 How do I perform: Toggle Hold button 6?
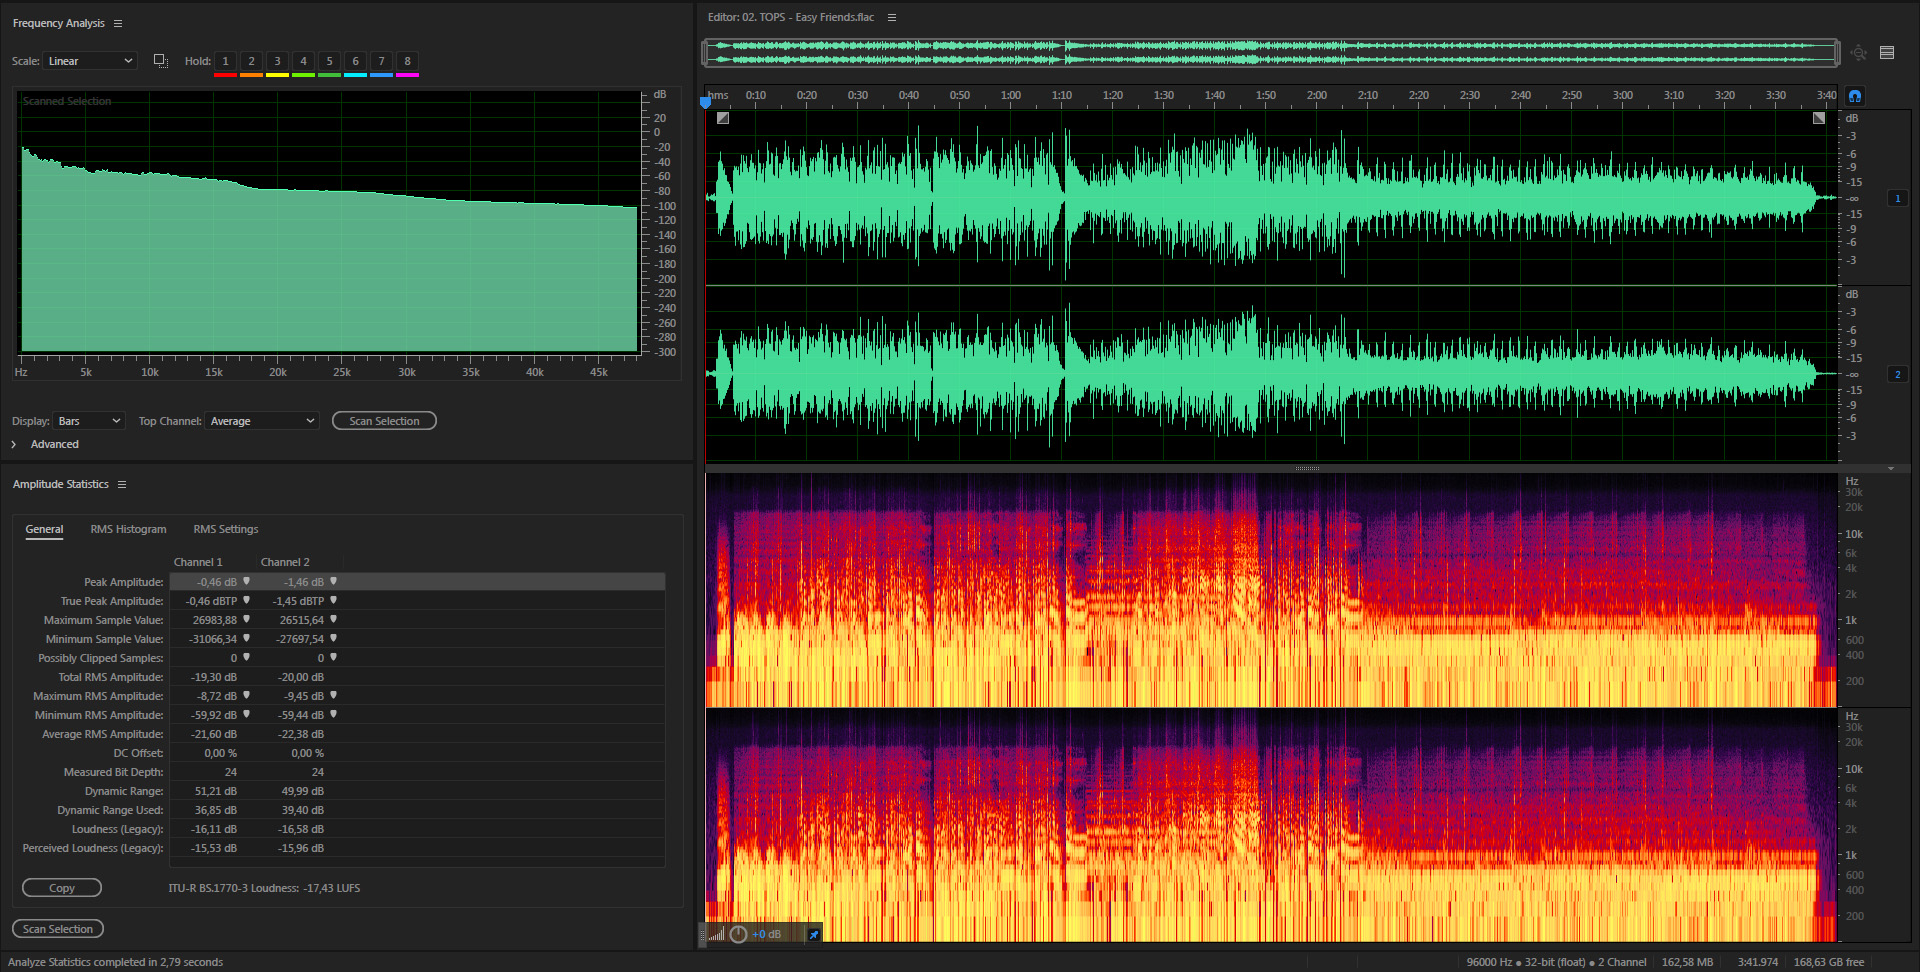[x=355, y=62]
